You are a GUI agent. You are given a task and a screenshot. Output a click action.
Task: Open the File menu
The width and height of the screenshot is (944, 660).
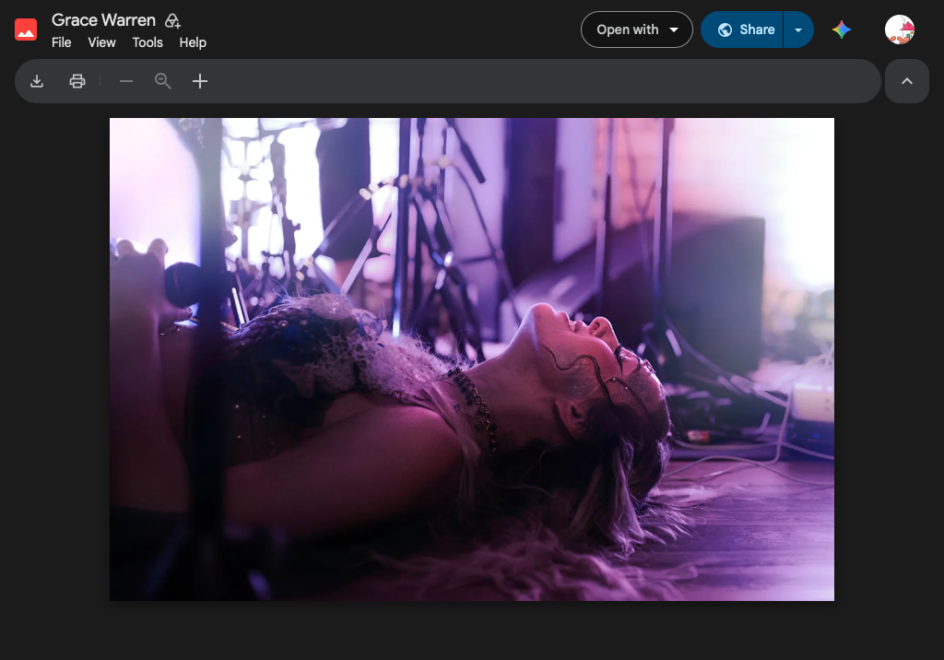point(61,43)
